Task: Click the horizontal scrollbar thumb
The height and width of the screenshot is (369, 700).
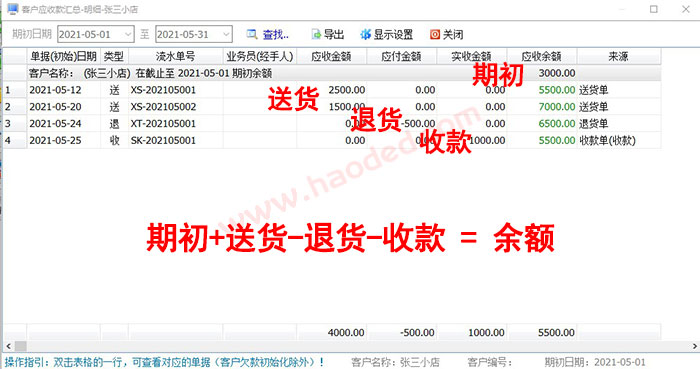Action: (21, 346)
